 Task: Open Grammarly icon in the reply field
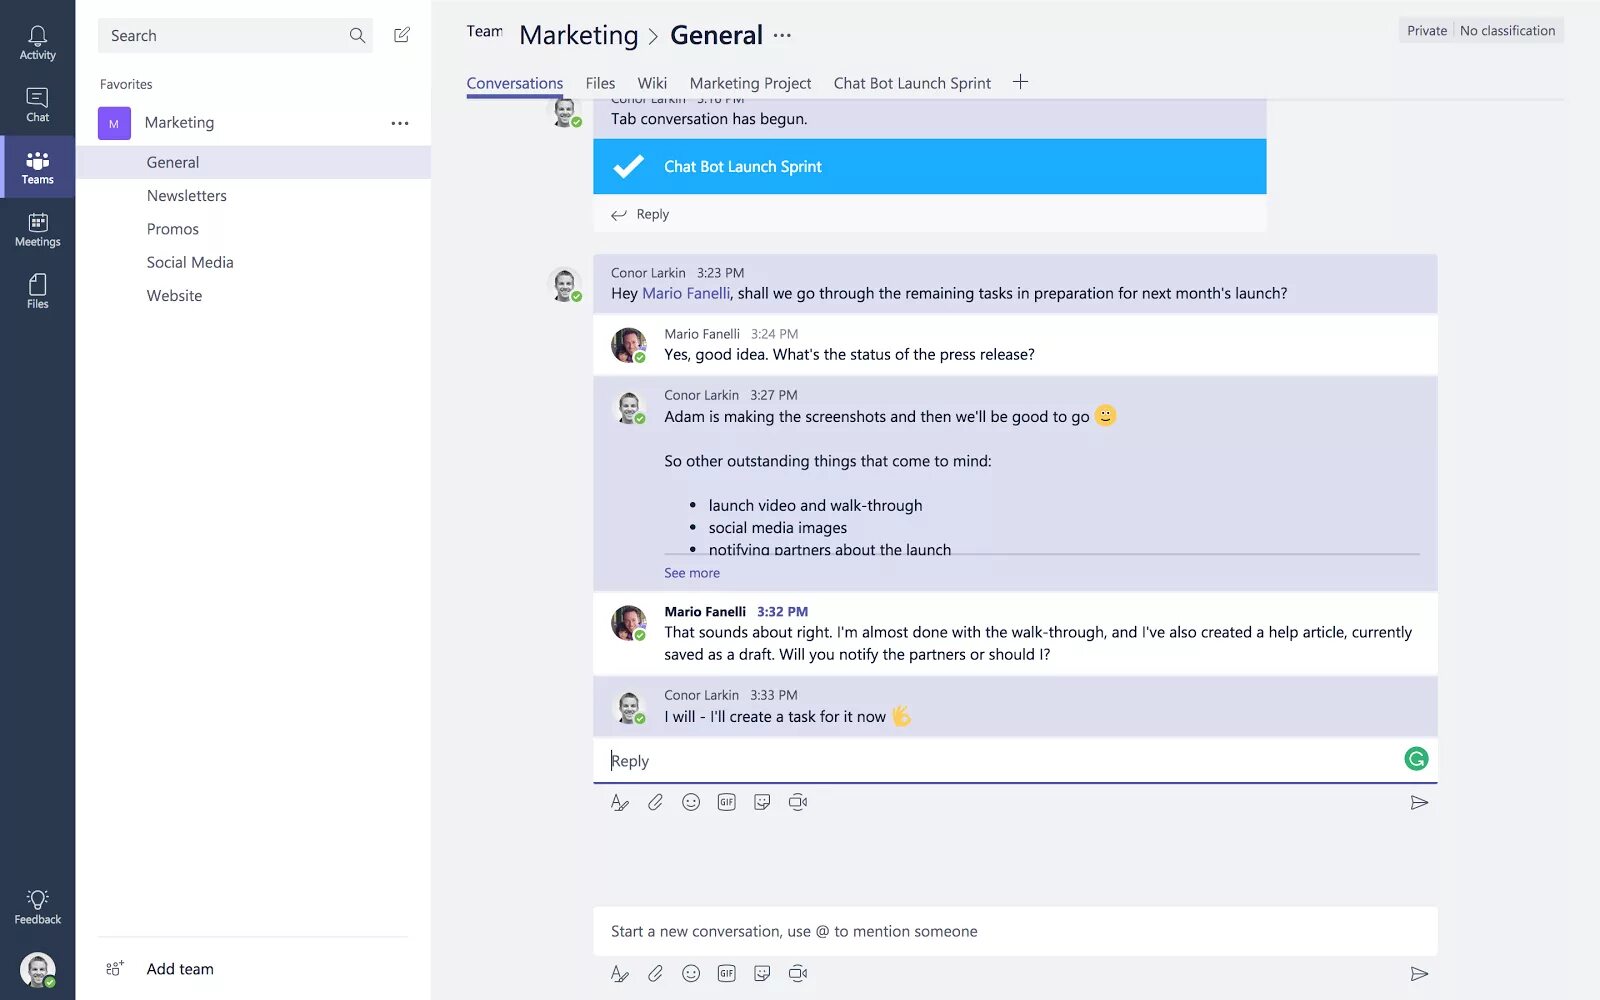(x=1416, y=759)
